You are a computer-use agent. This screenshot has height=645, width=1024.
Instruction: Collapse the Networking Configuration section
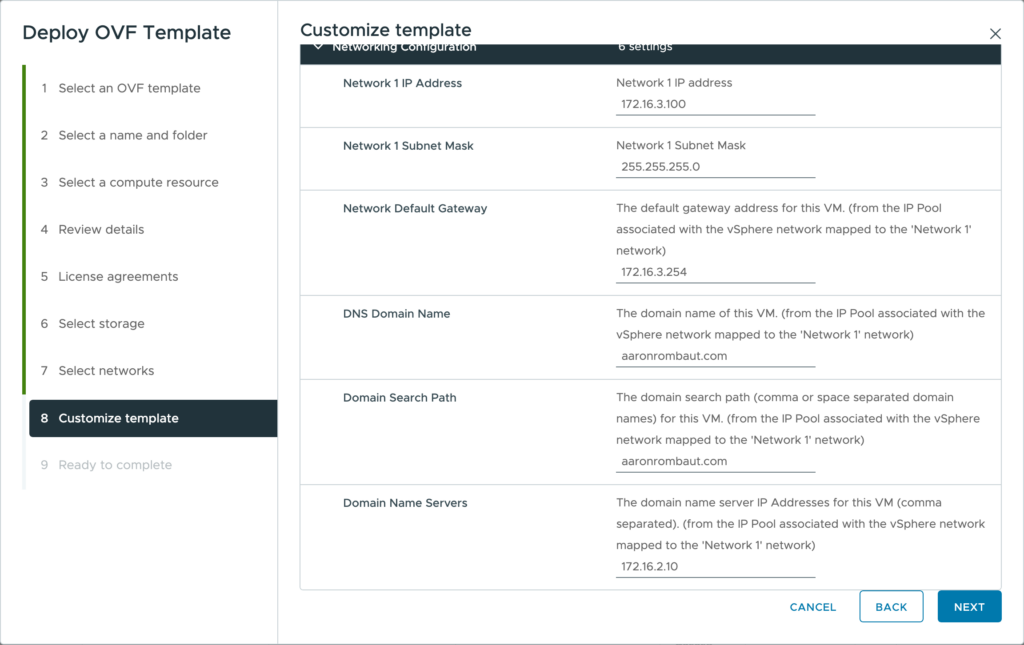coord(318,48)
